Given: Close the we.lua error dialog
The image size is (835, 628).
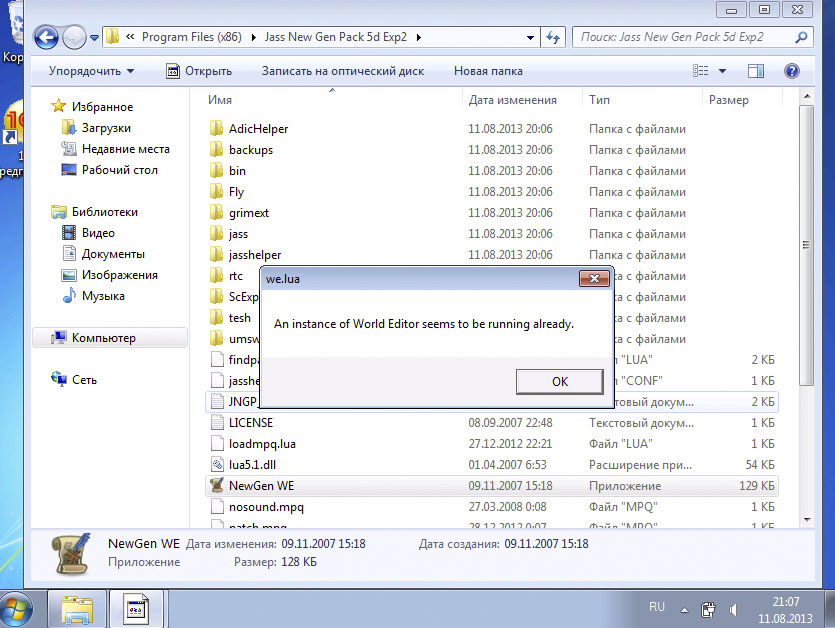Looking at the screenshot, I should point(594,278).
